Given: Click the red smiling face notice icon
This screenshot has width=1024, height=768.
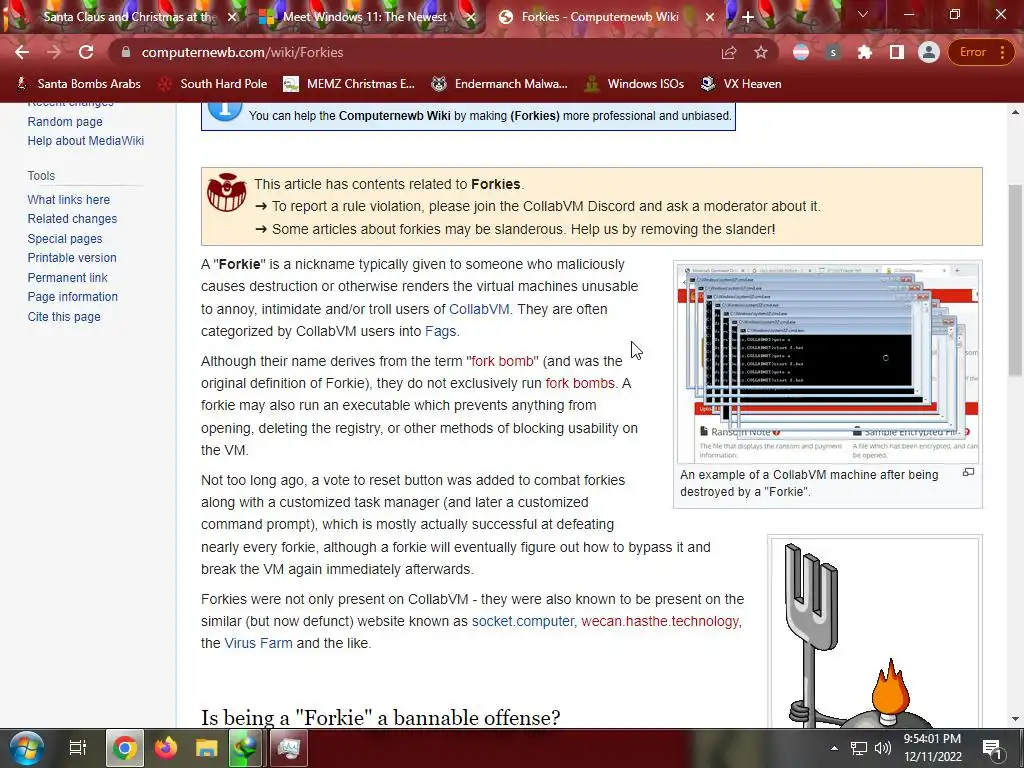Looking at the screenshot, I should (227, 192).
